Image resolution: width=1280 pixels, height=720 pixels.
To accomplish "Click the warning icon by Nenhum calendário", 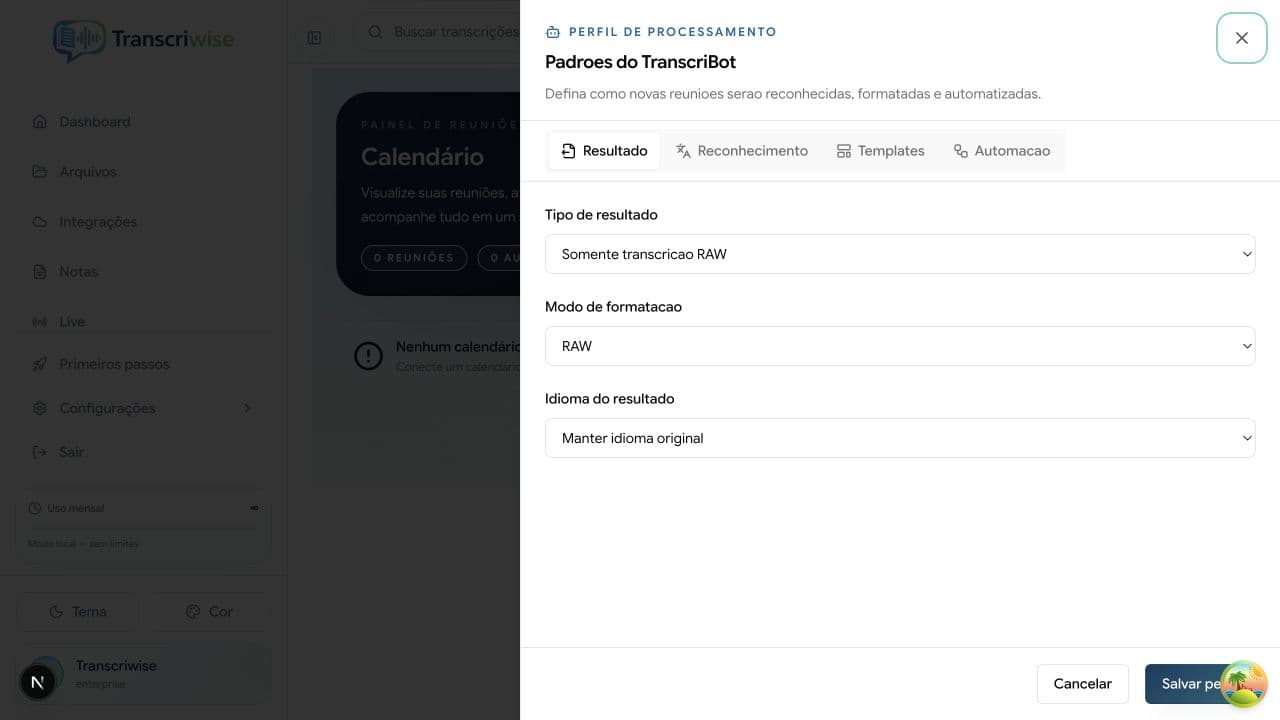I will click(368, 355).
